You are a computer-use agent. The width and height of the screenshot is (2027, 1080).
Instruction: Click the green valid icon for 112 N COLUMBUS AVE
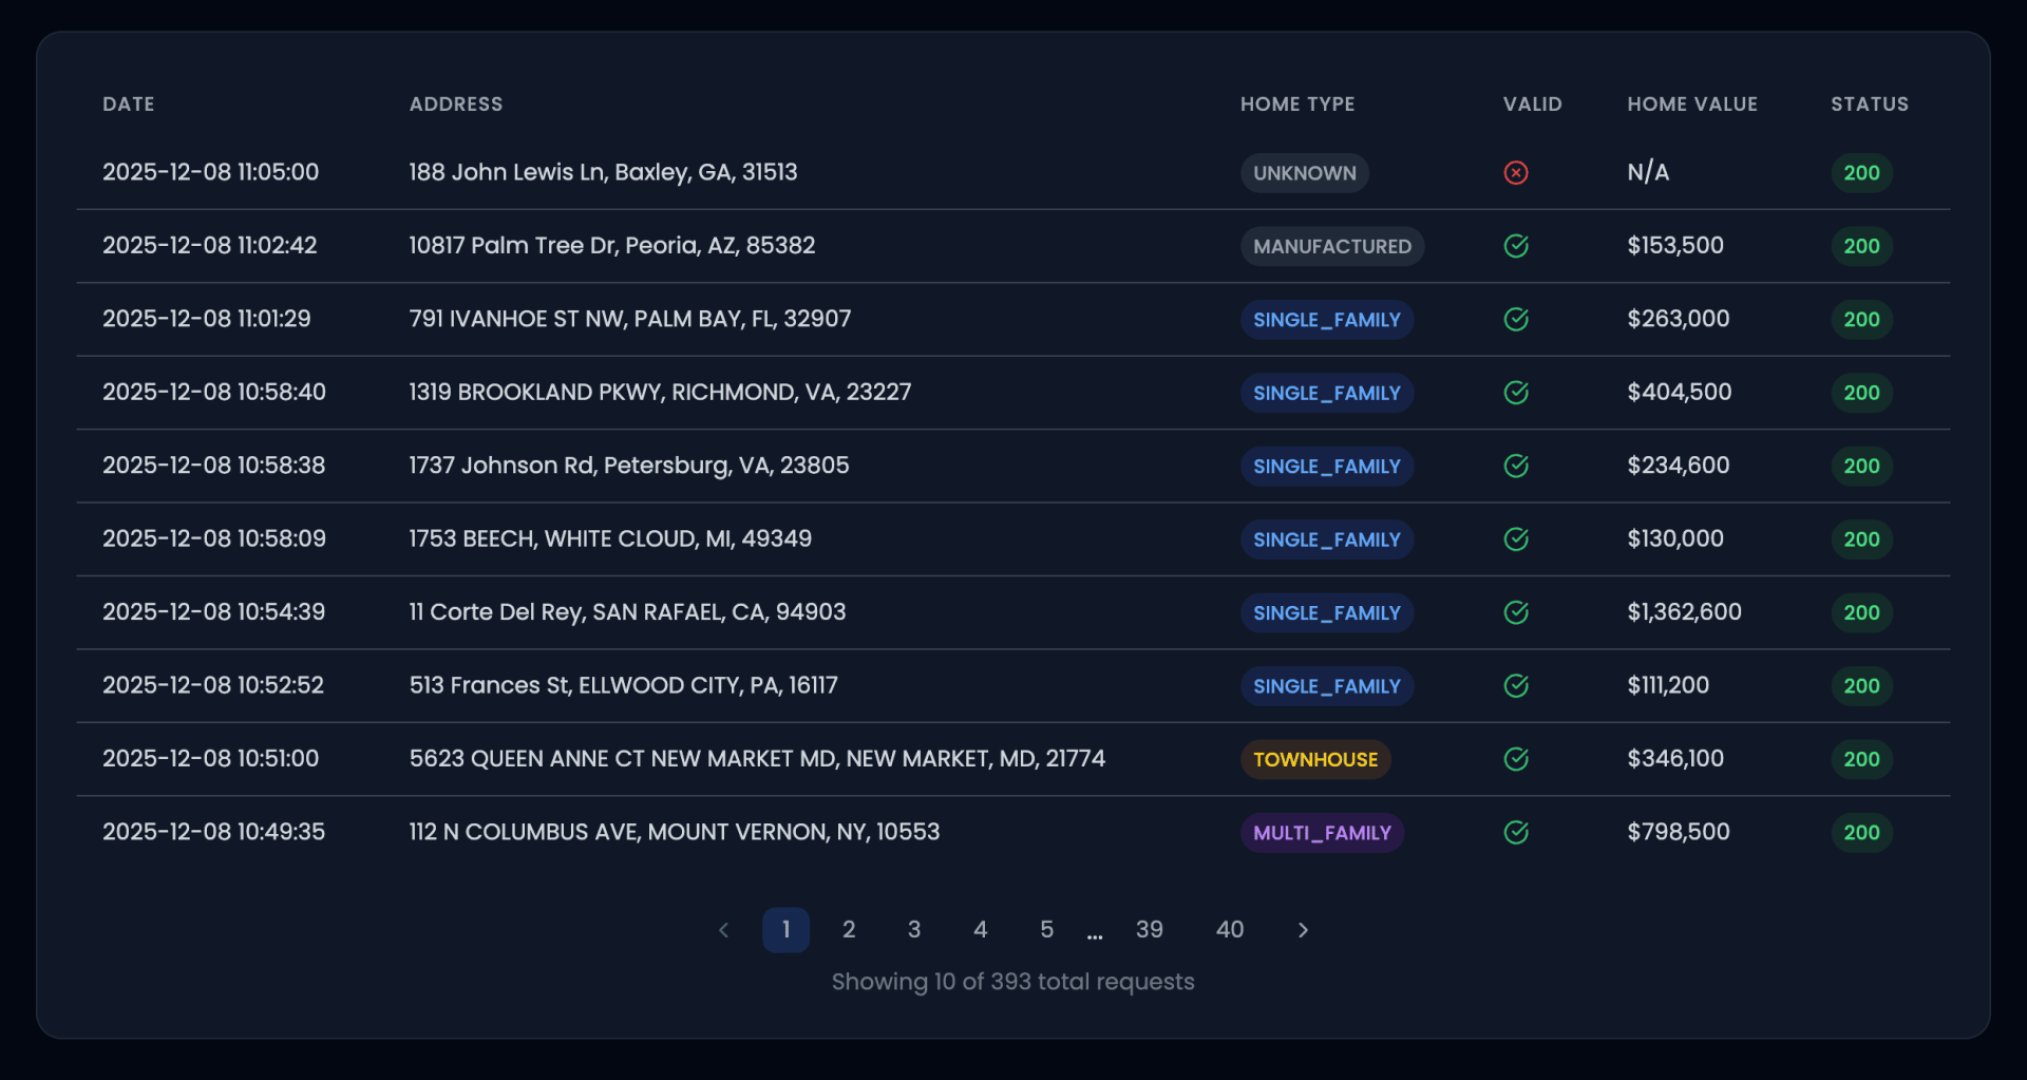tap(1515, 831)
